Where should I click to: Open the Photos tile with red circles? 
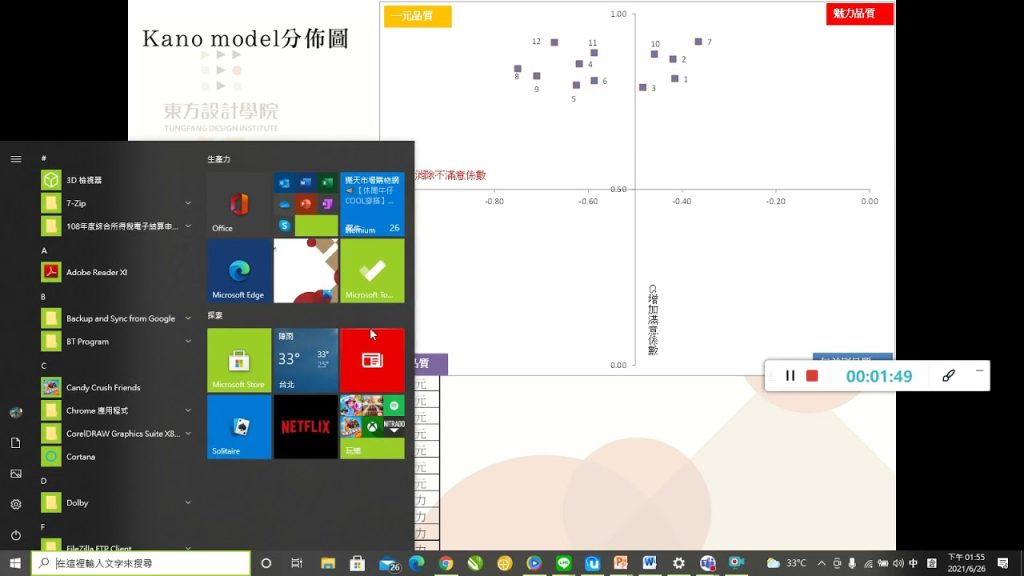(306, 270)
